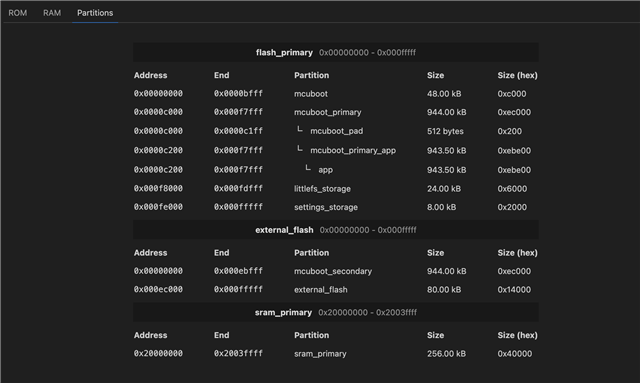Switch to the ROM tab
Screen dimensions: 640x383
(18, 13)
